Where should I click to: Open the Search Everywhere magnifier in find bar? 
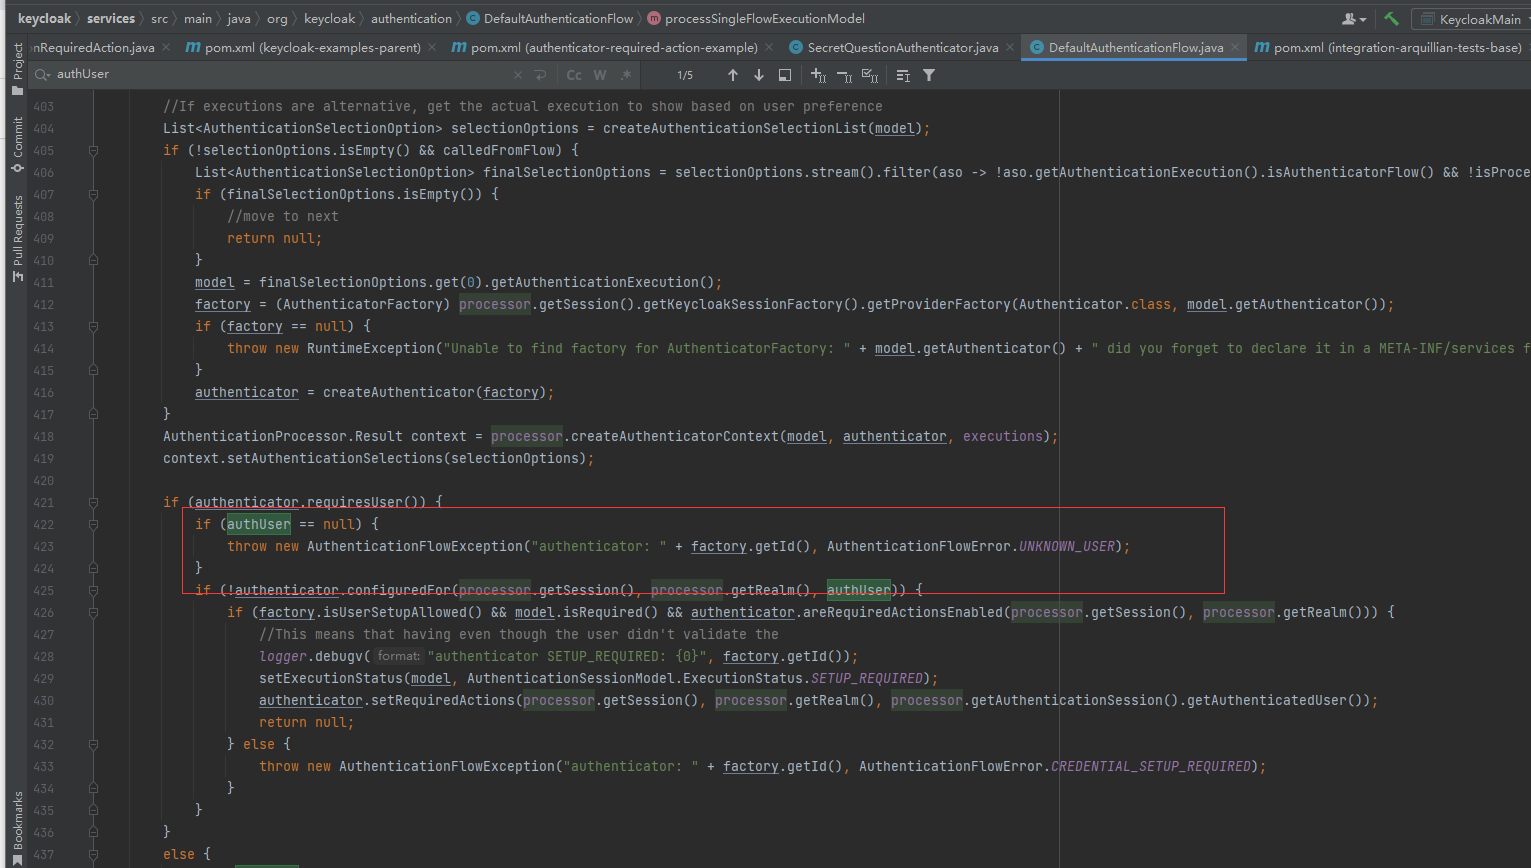click(x=41, y=73)
